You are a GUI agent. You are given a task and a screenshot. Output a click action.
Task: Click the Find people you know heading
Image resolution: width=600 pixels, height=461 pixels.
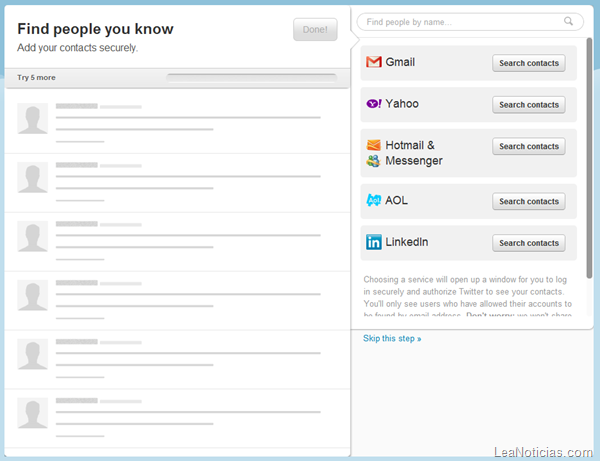[95, 29]
